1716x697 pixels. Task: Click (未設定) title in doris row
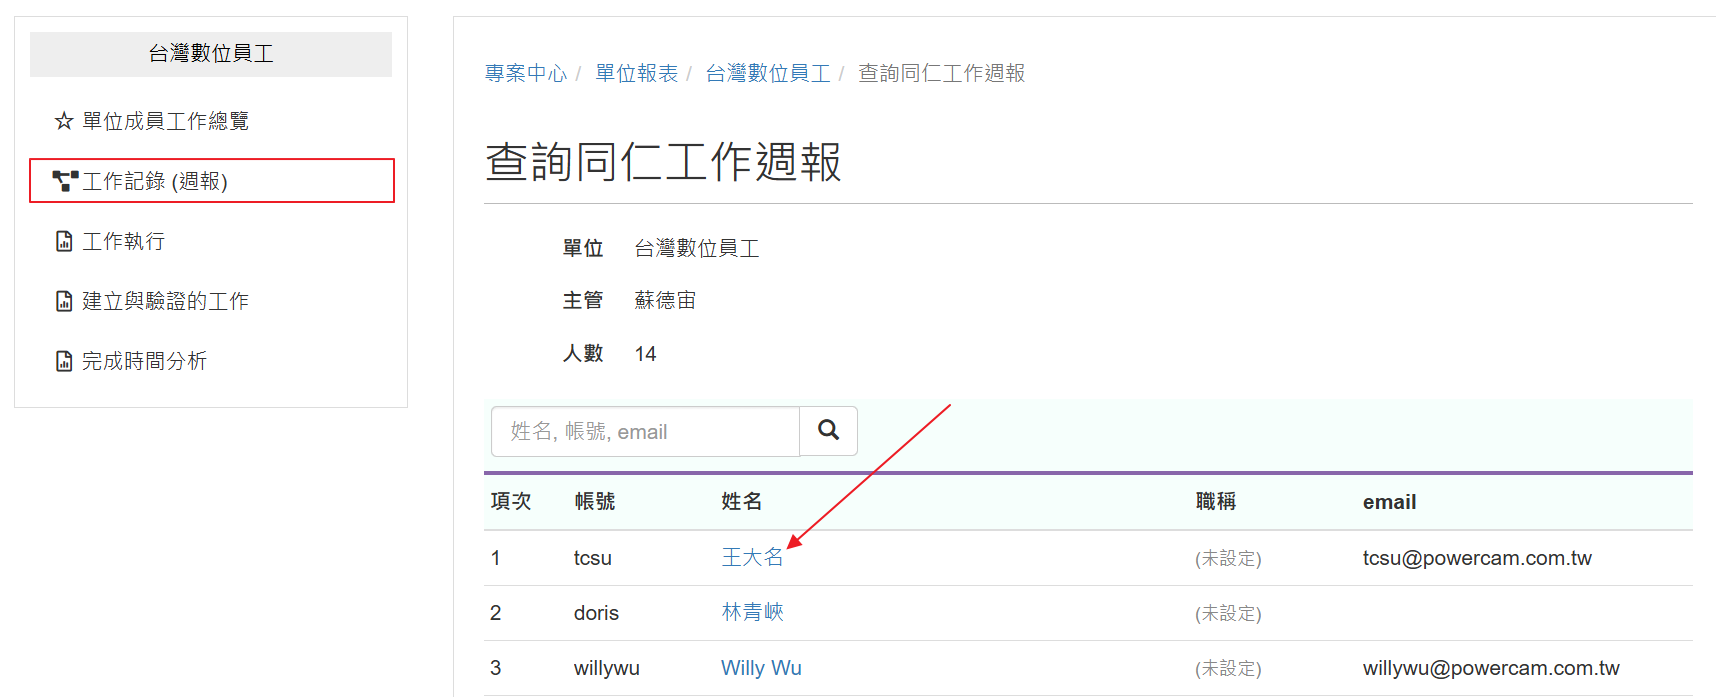pos(1228,614)
